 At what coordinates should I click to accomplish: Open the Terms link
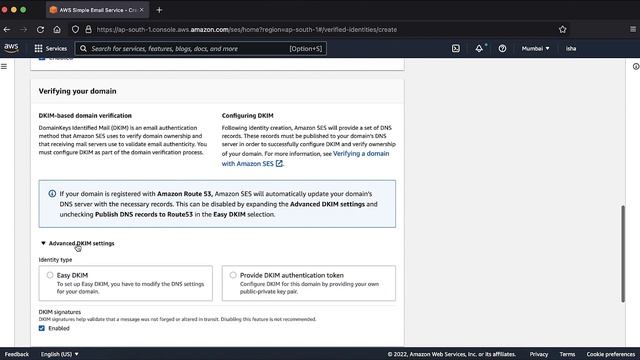567,354
